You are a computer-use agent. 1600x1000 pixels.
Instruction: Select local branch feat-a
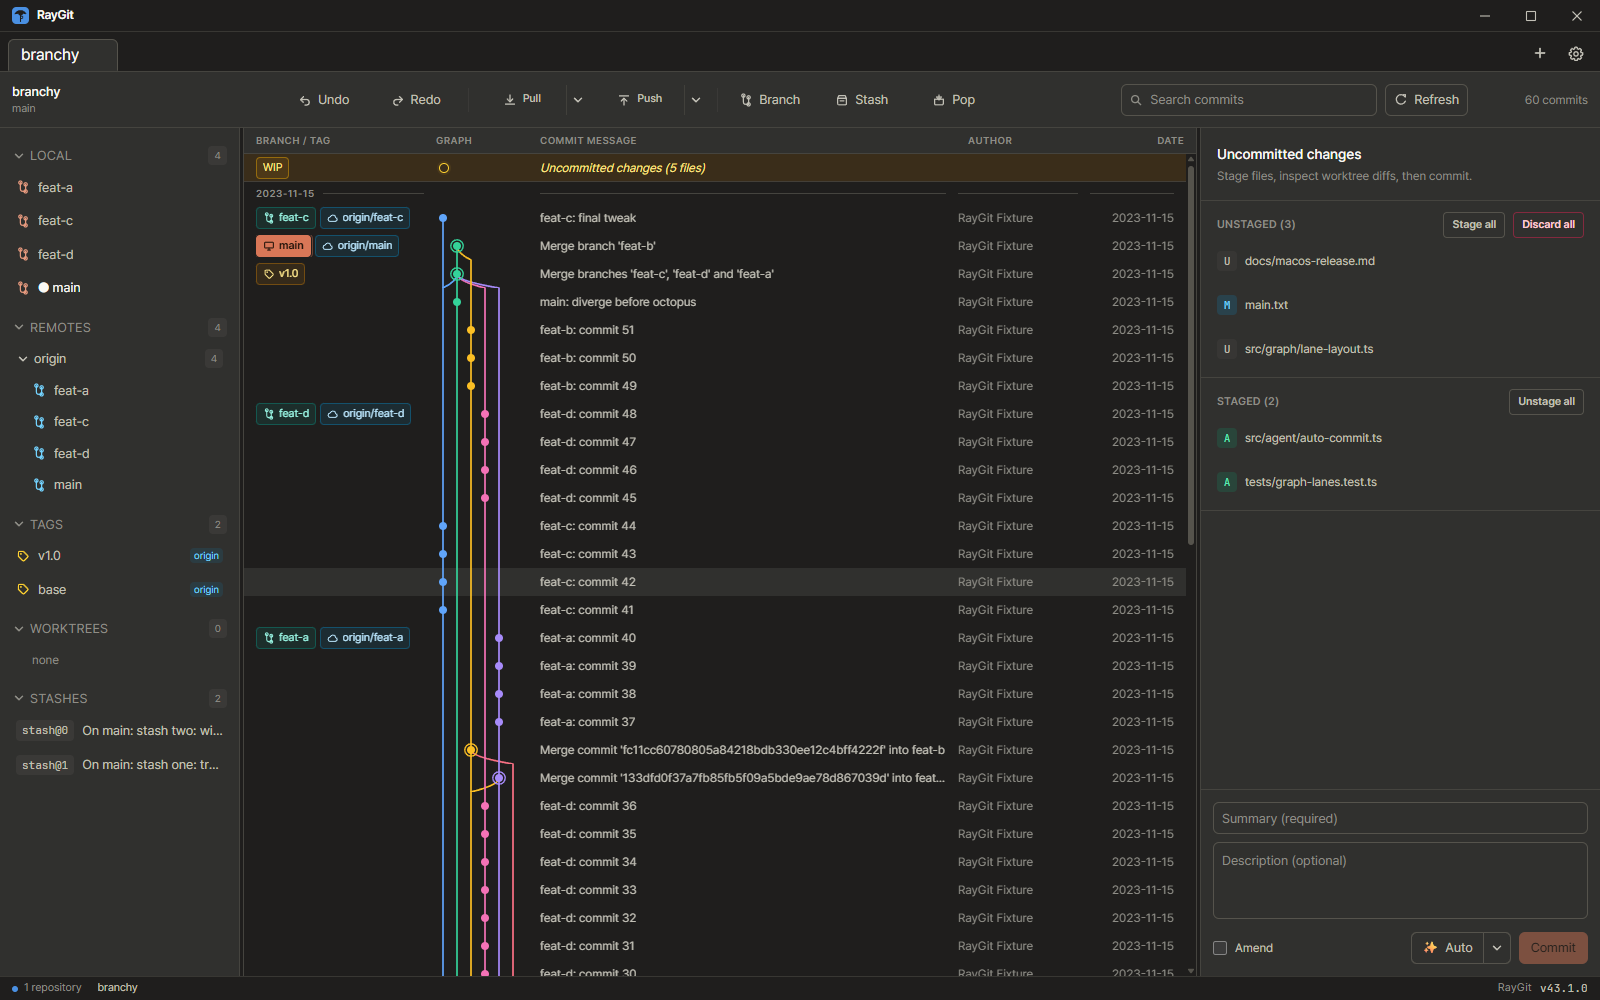click(x=120, y=188)
